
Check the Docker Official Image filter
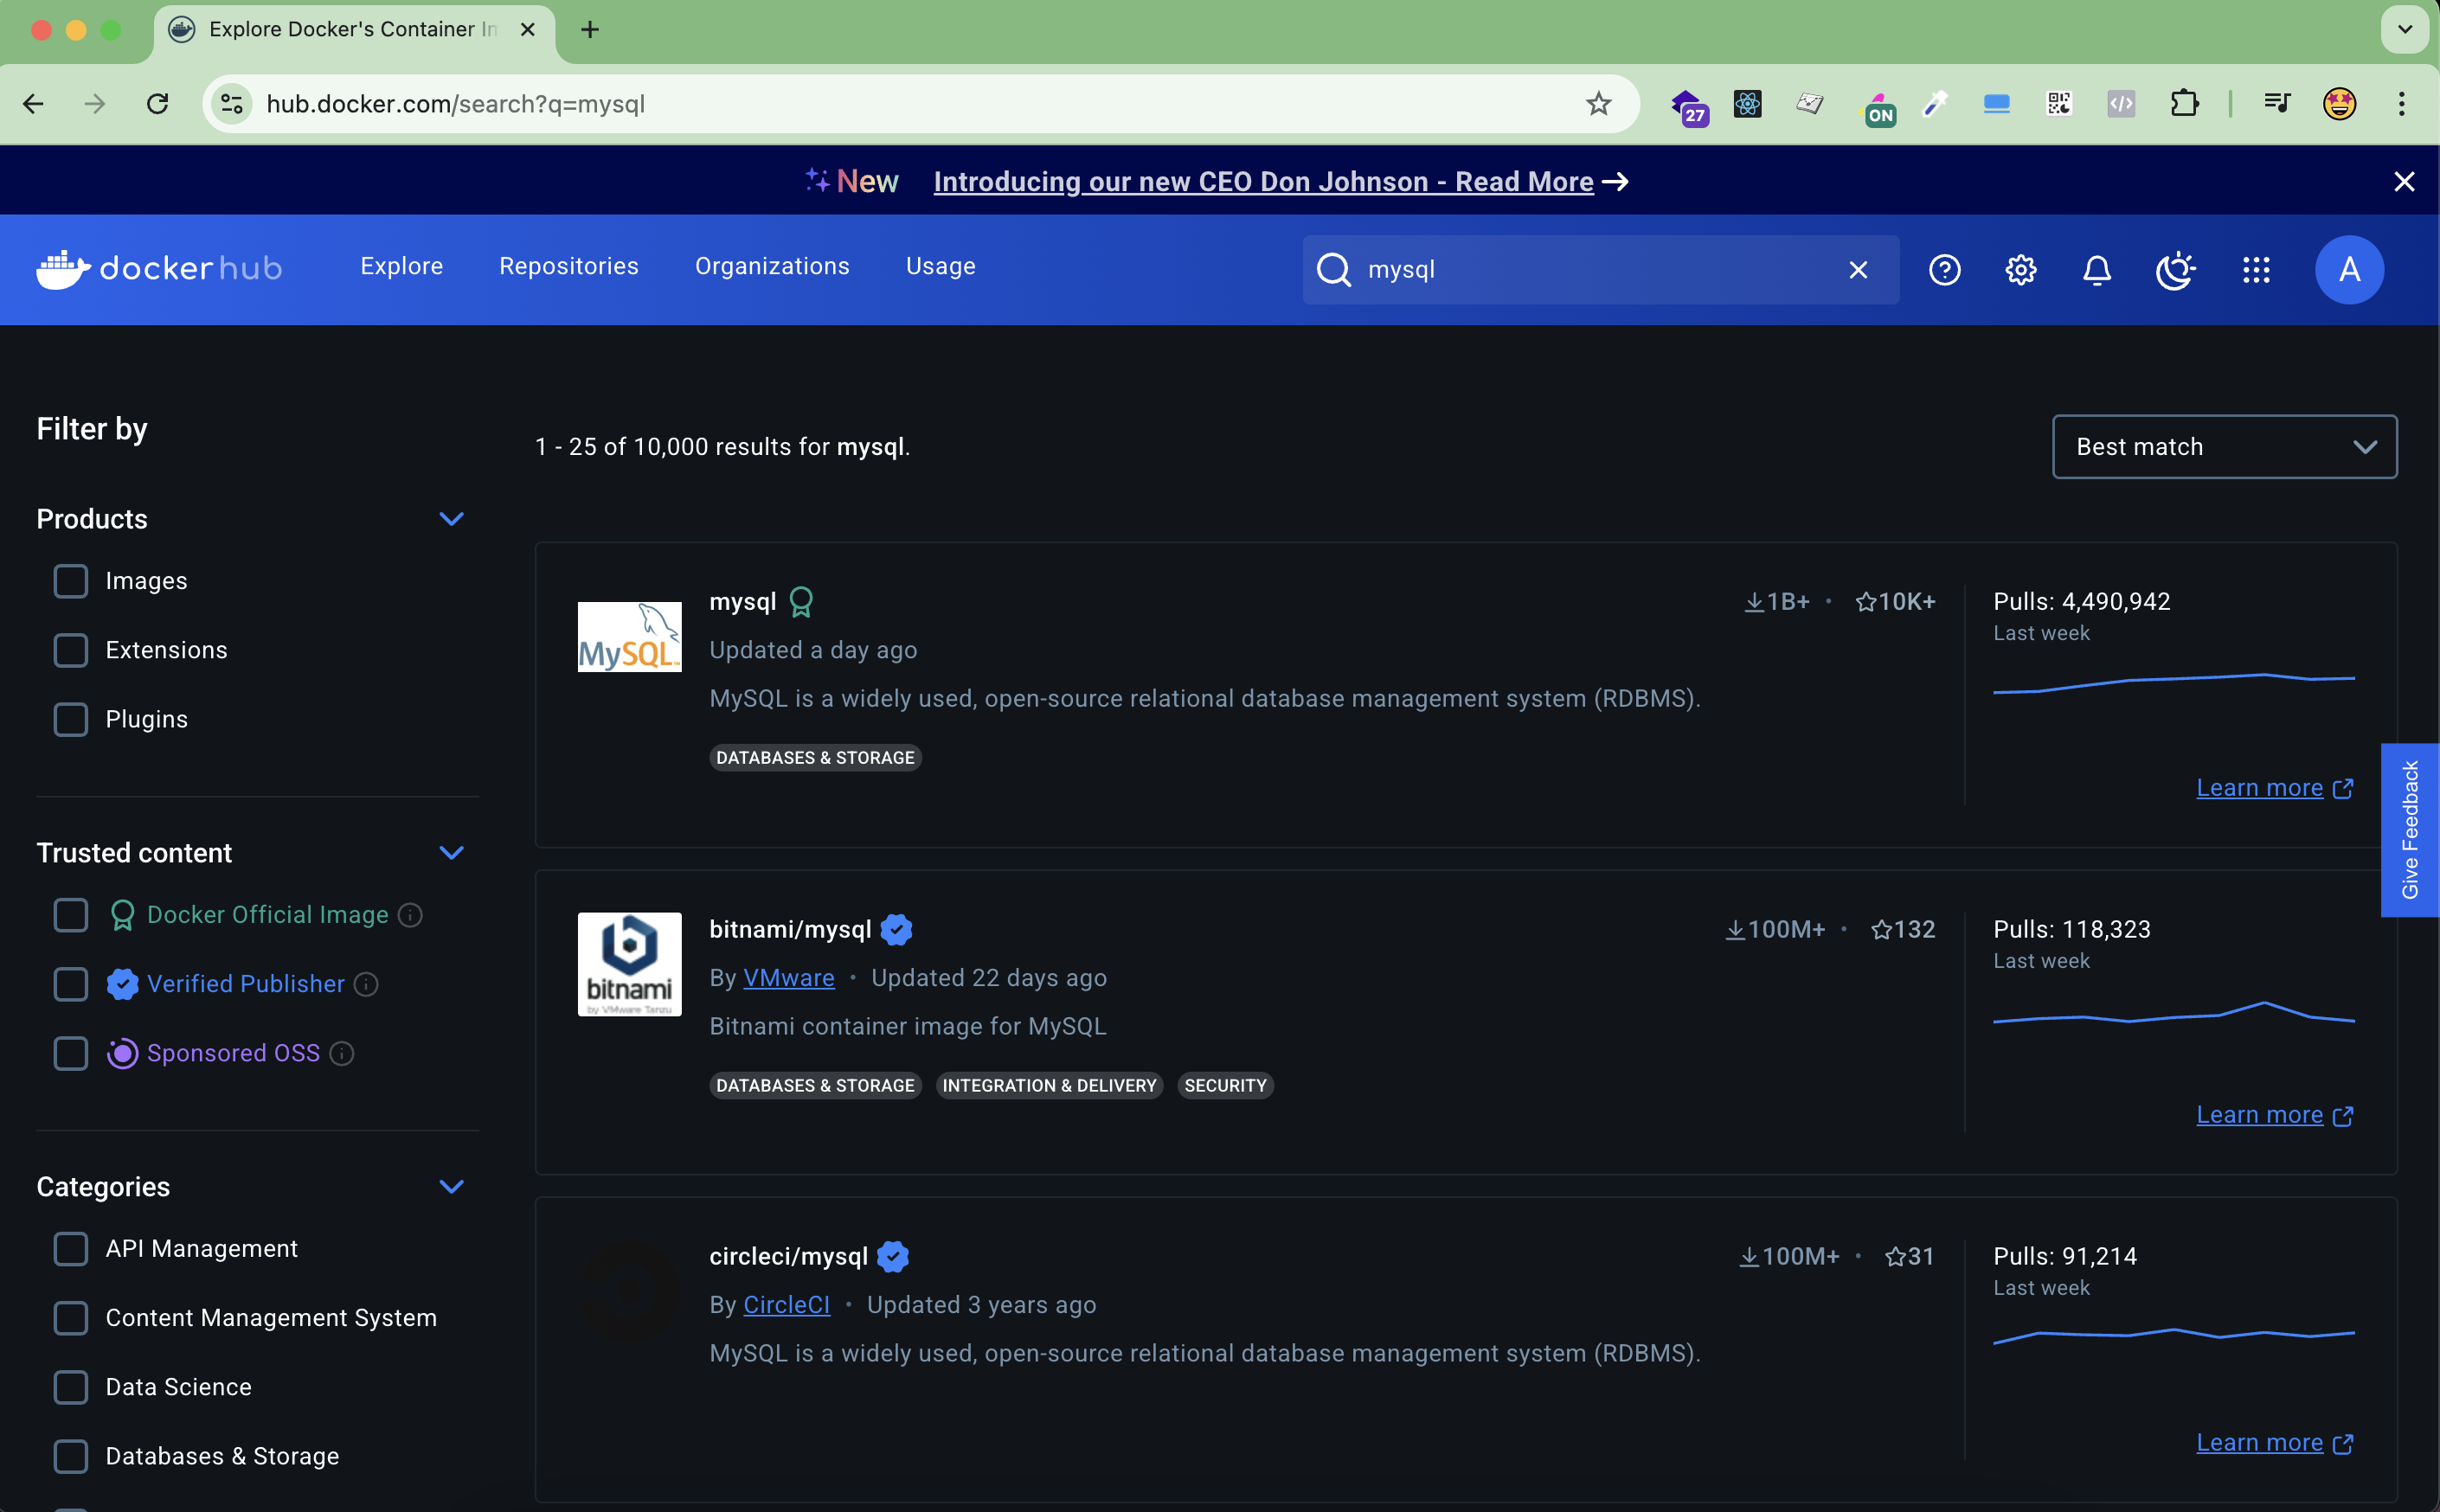click(71, 915)
